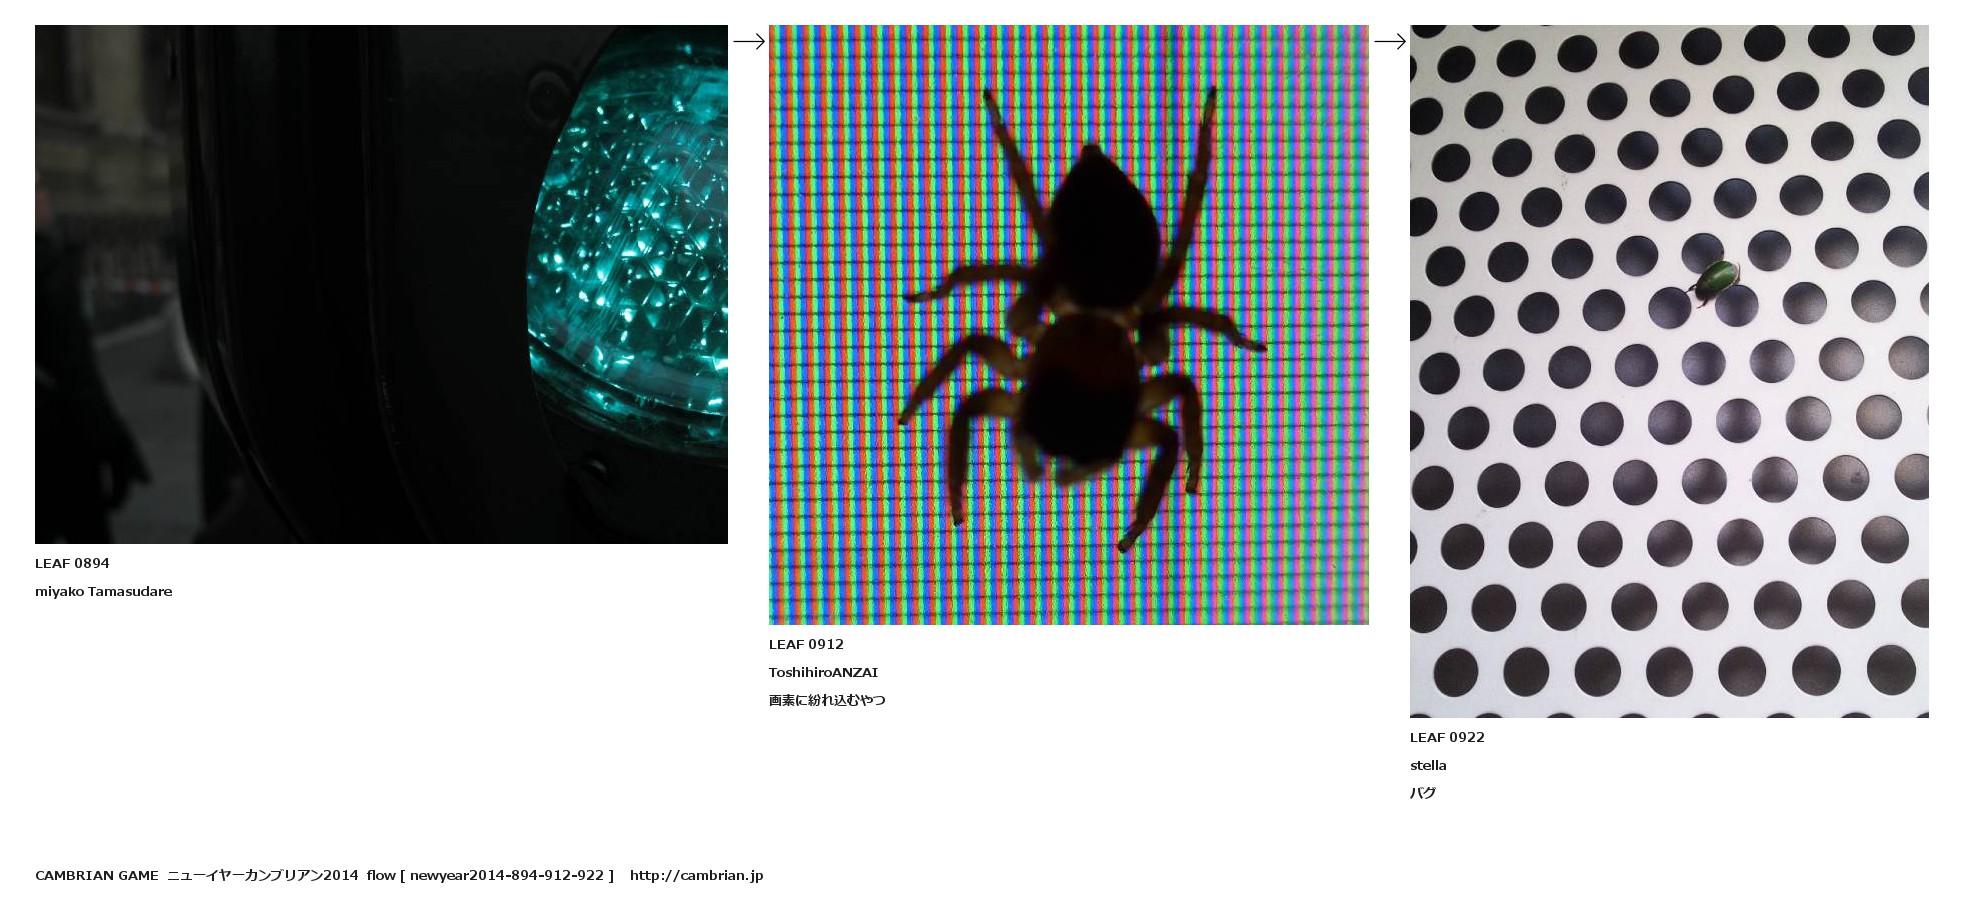1964x900 pixels.
Task: Click author name stella
Action: tap(1428, 765)
